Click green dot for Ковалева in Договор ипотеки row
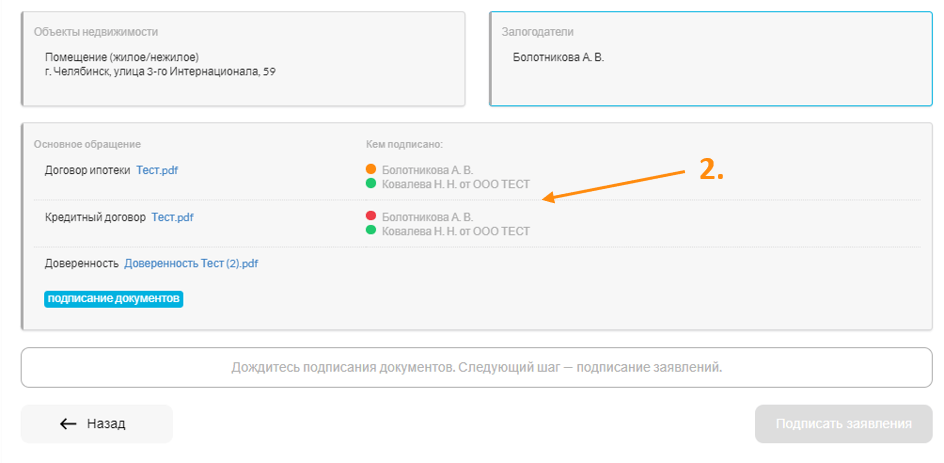The height and width of the screenshot is (463, 944). coord(371,183)
